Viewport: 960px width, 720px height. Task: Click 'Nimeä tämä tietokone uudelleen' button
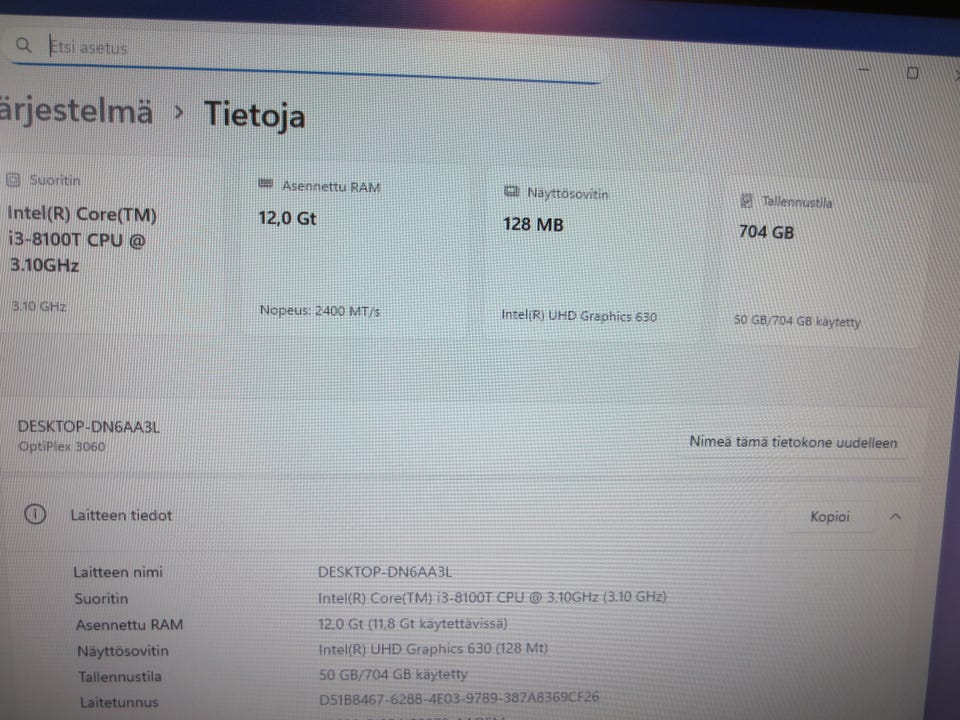(793, 442)
